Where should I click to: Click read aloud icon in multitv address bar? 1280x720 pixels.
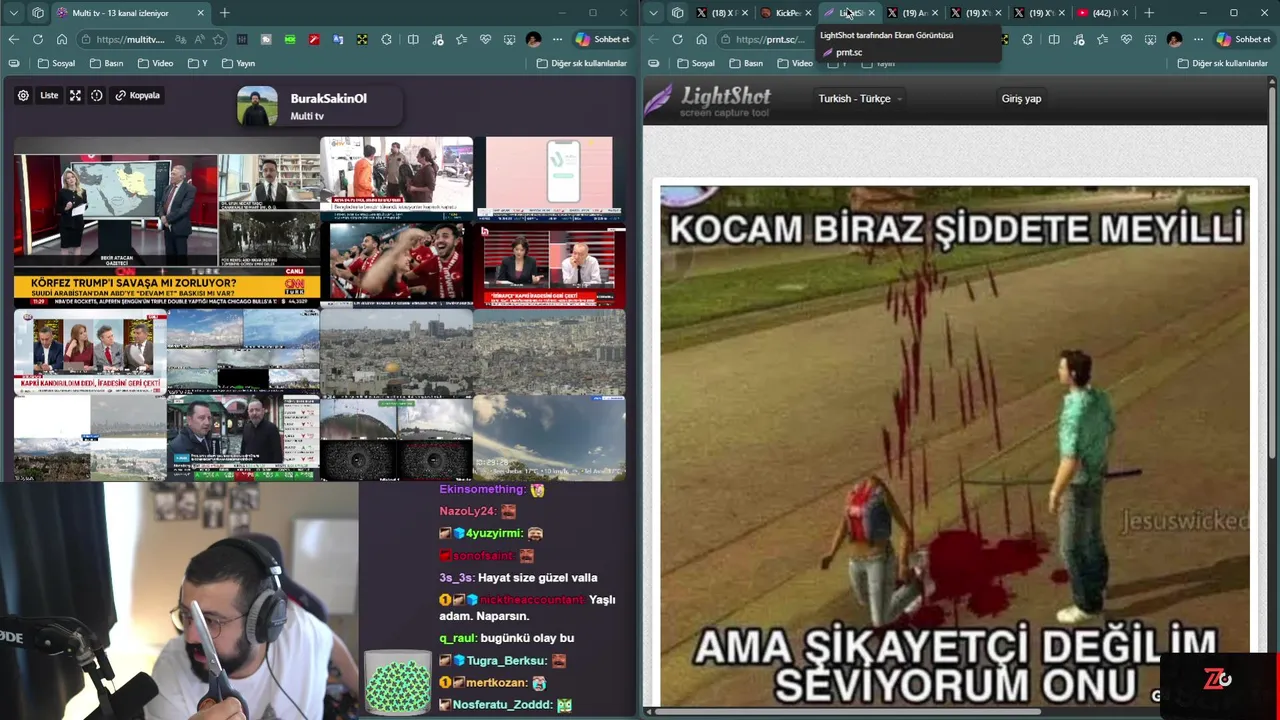coord(199,40)
